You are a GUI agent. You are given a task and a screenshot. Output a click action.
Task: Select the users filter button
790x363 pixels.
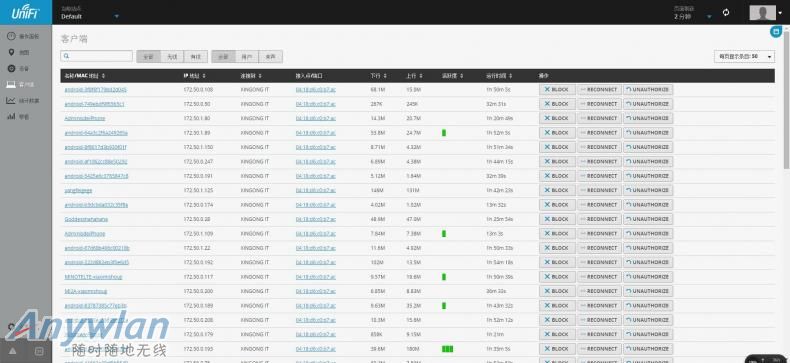point(246,56)
